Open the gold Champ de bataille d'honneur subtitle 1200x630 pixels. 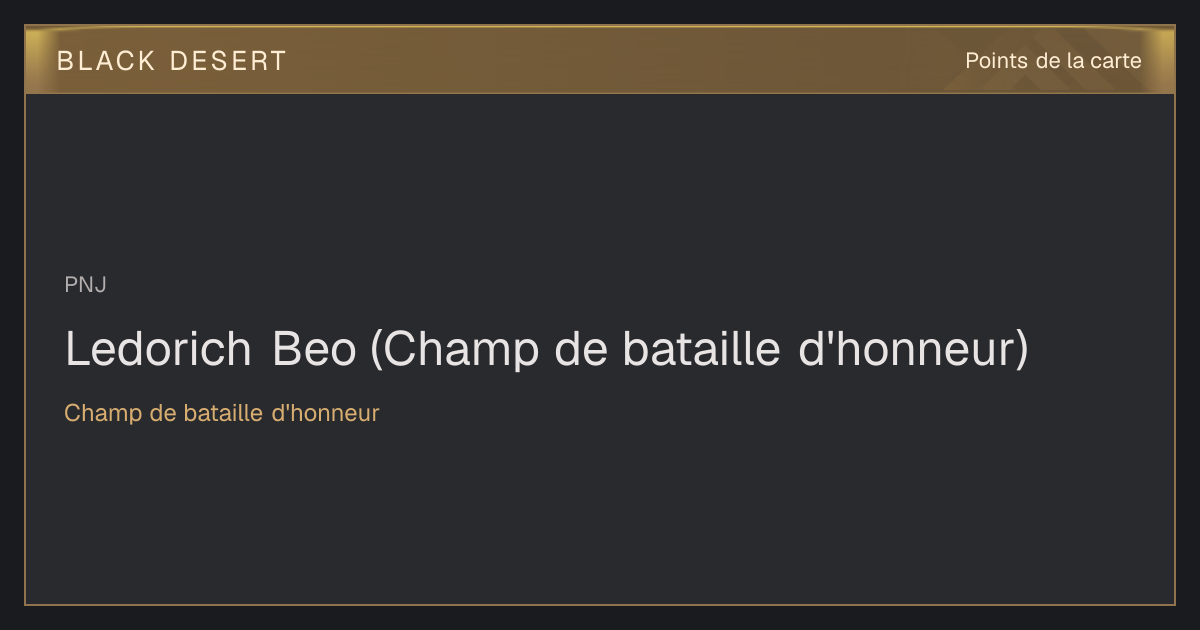pyautogui.click(x=222, y=413)
